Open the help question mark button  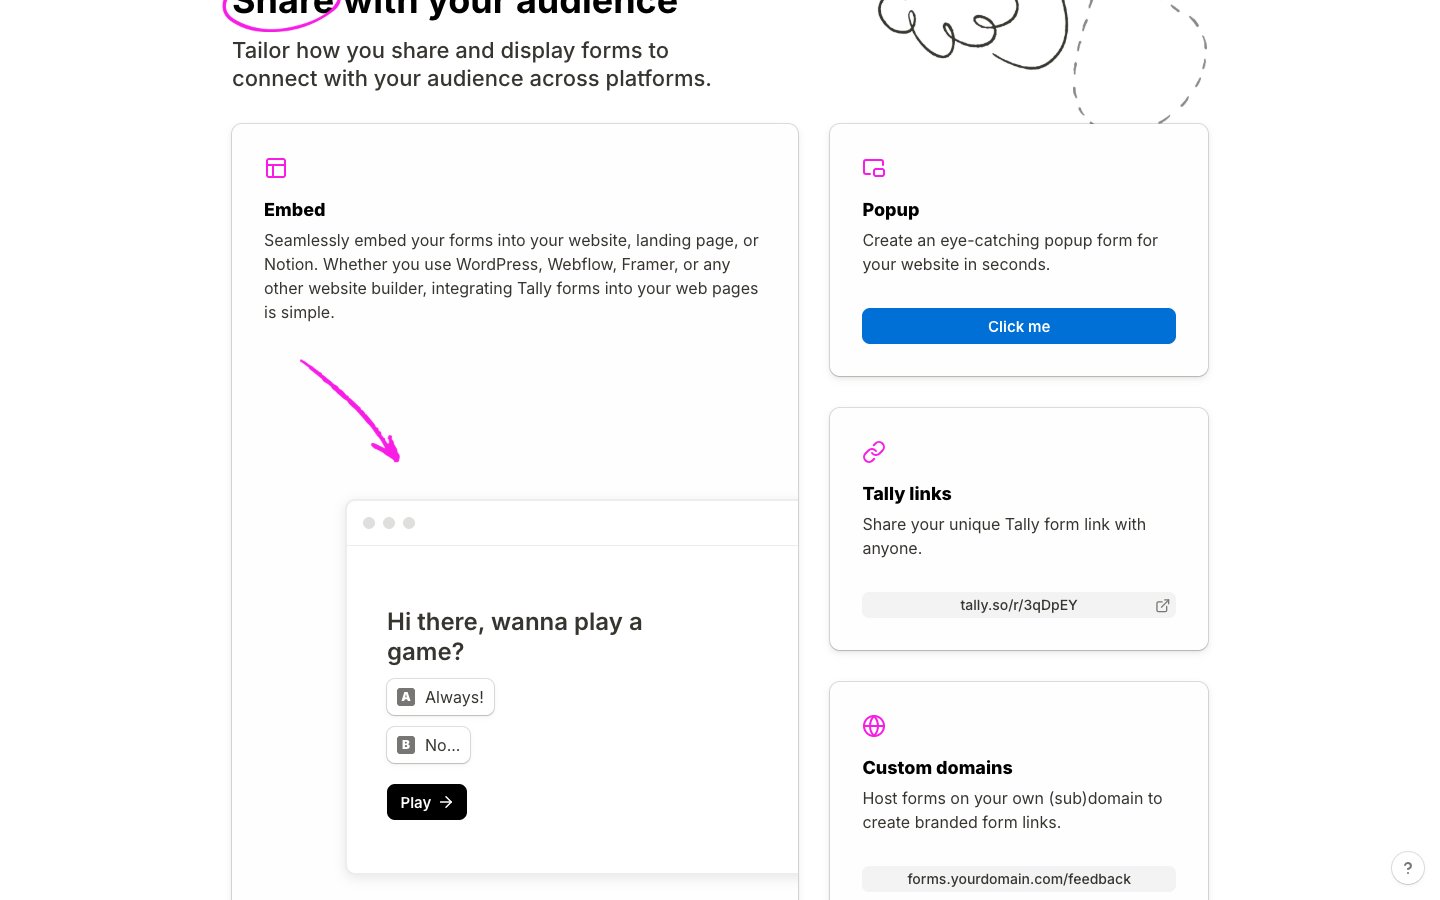(x=1407, y=868)
